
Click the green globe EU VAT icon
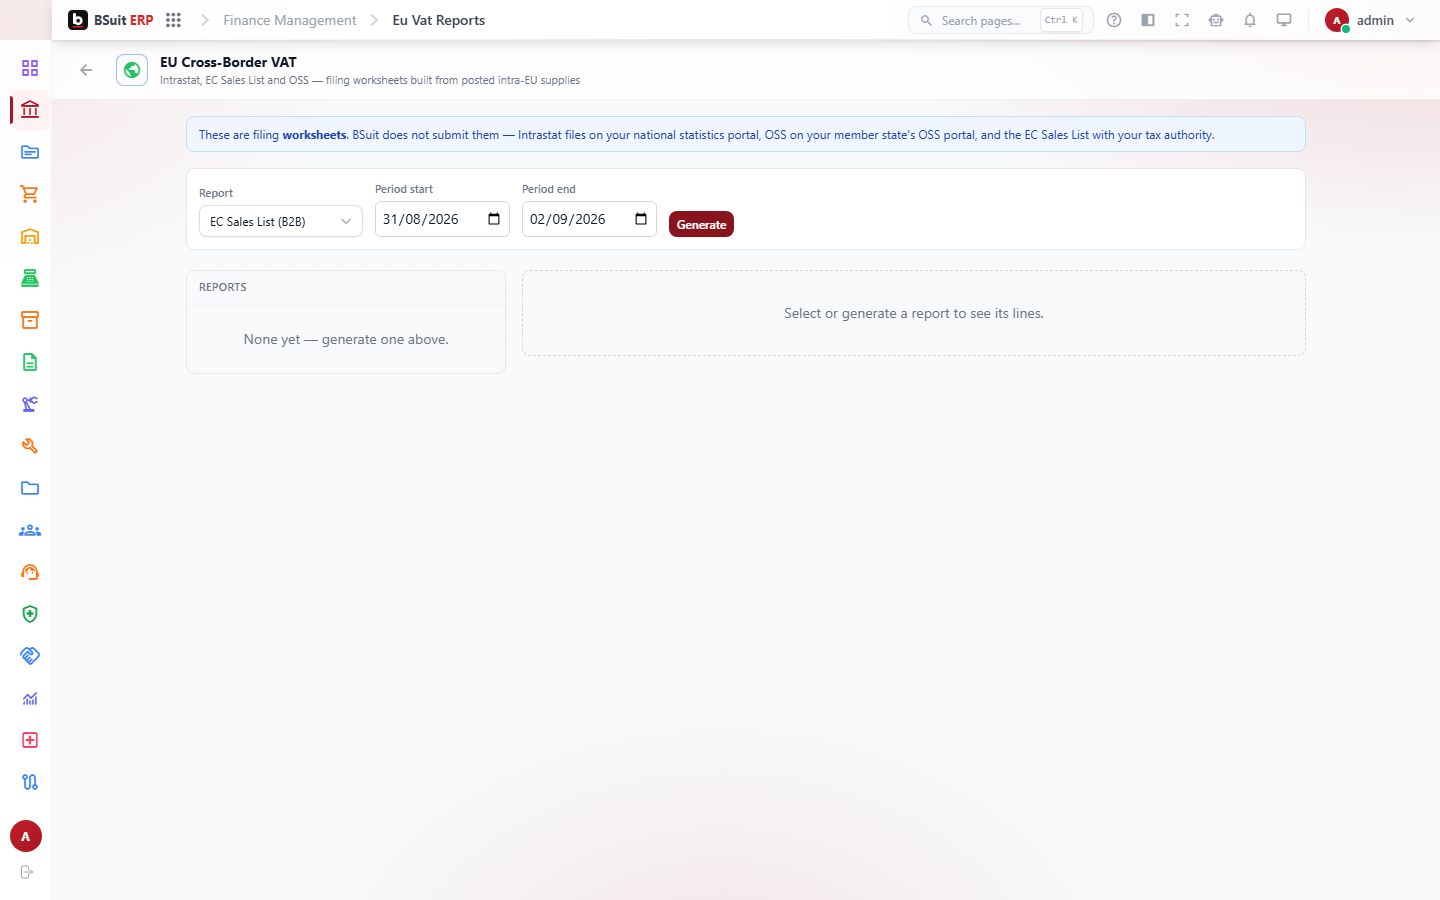(132, 70)
